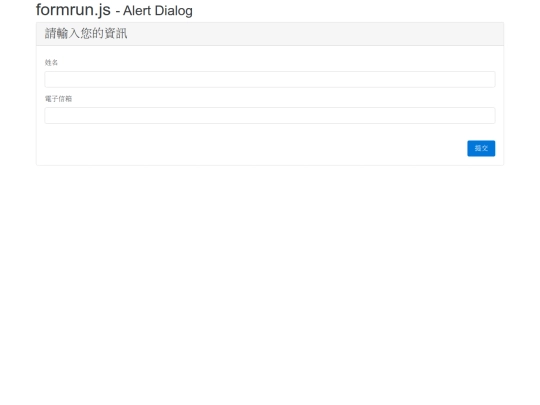Screen dimensions: 540x405
Task: Submit the form with the blue 提交 button
Action: (x=481, y=148)
